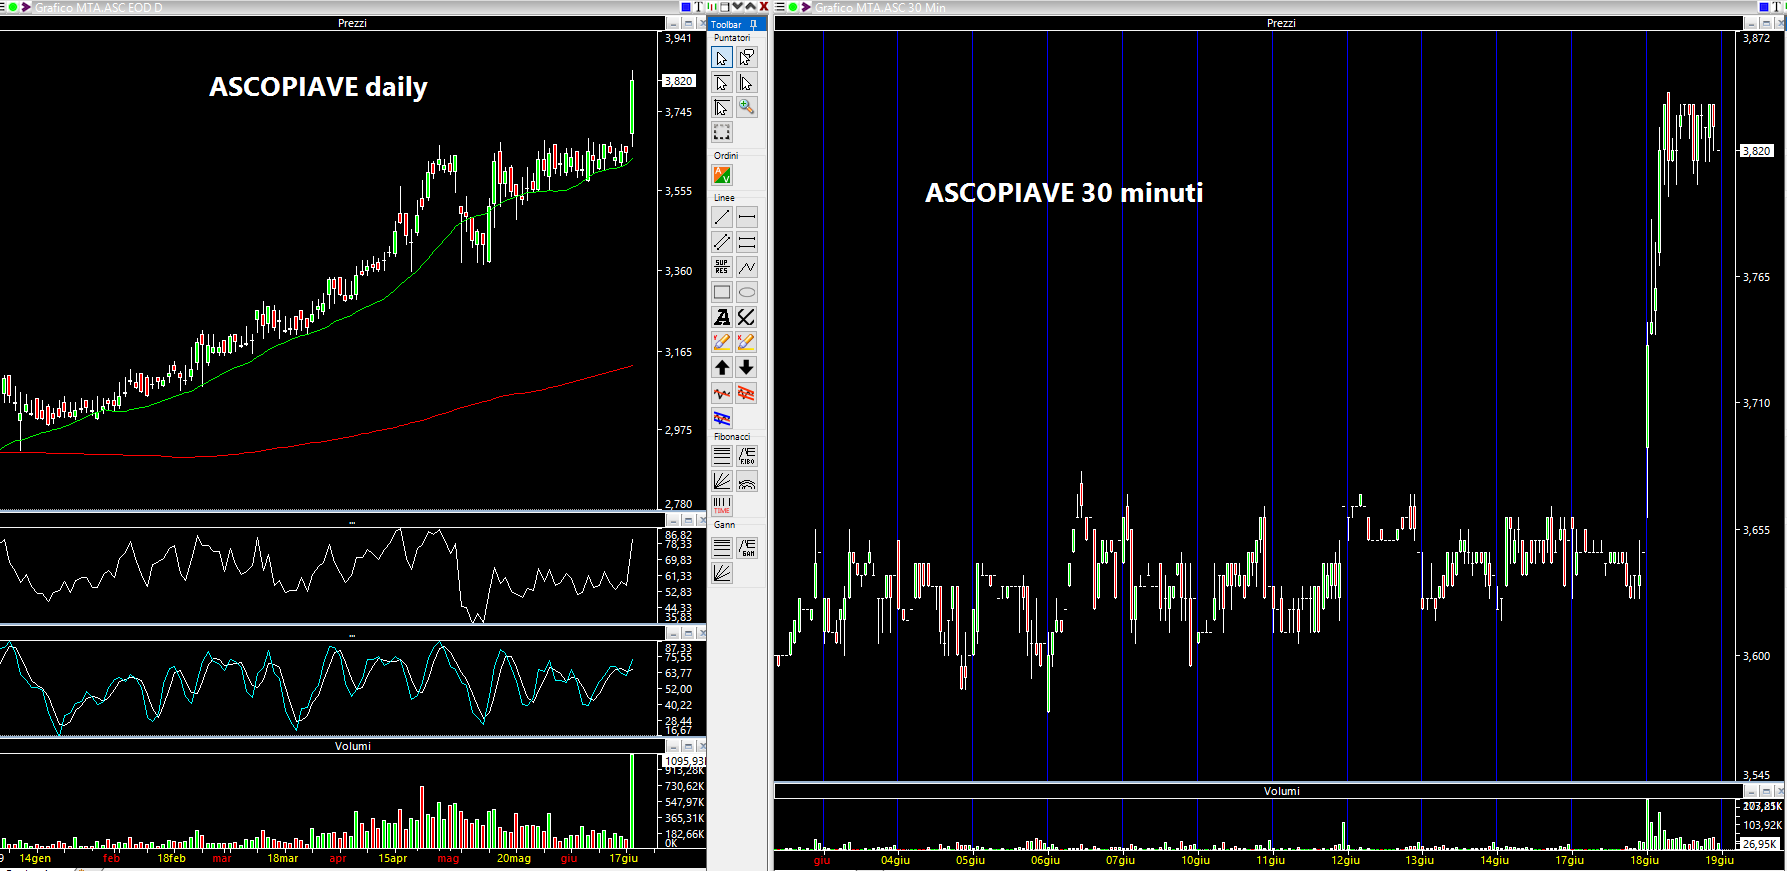Insert an up arrow marker

tap(722, 367)
